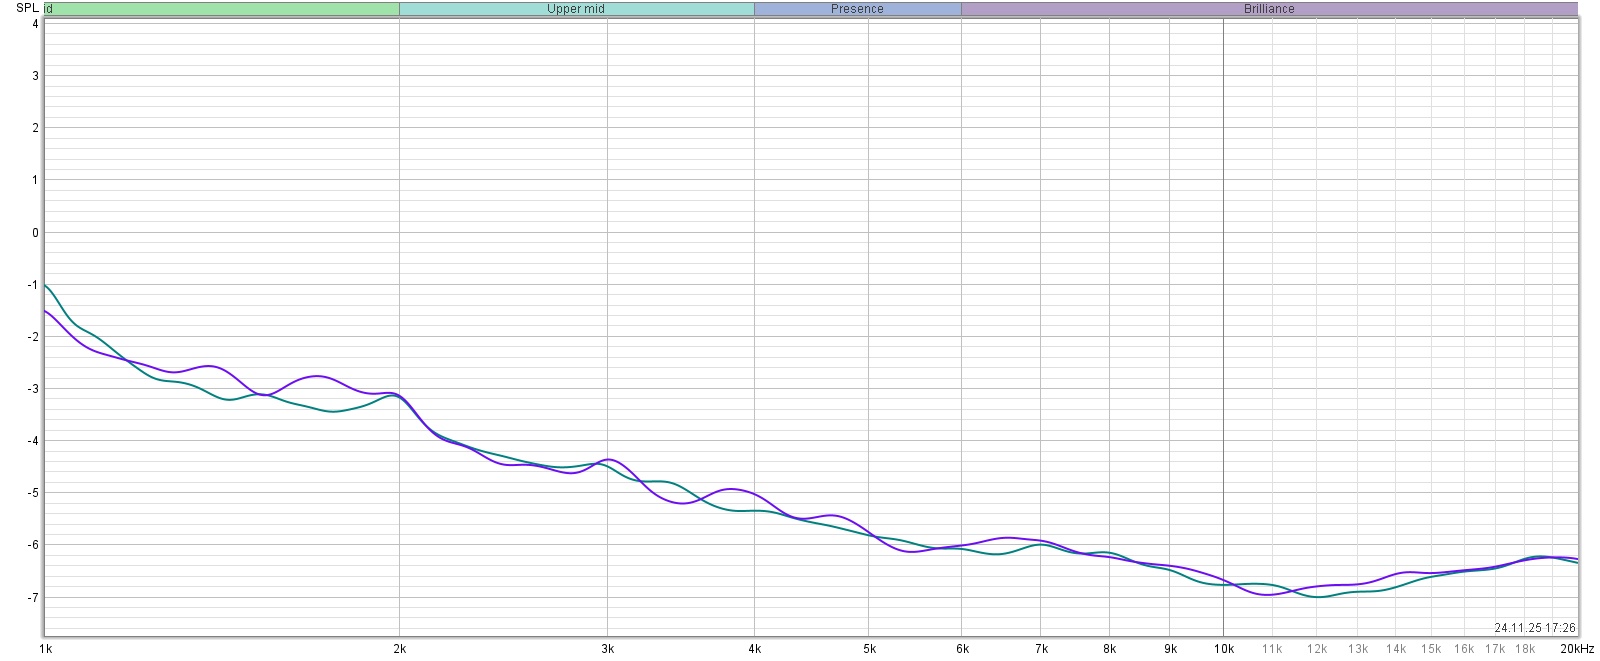The height and width of the screenshot is (661, 1600).
Task: Click the -3 dB level label
Action: coord(34,389)
